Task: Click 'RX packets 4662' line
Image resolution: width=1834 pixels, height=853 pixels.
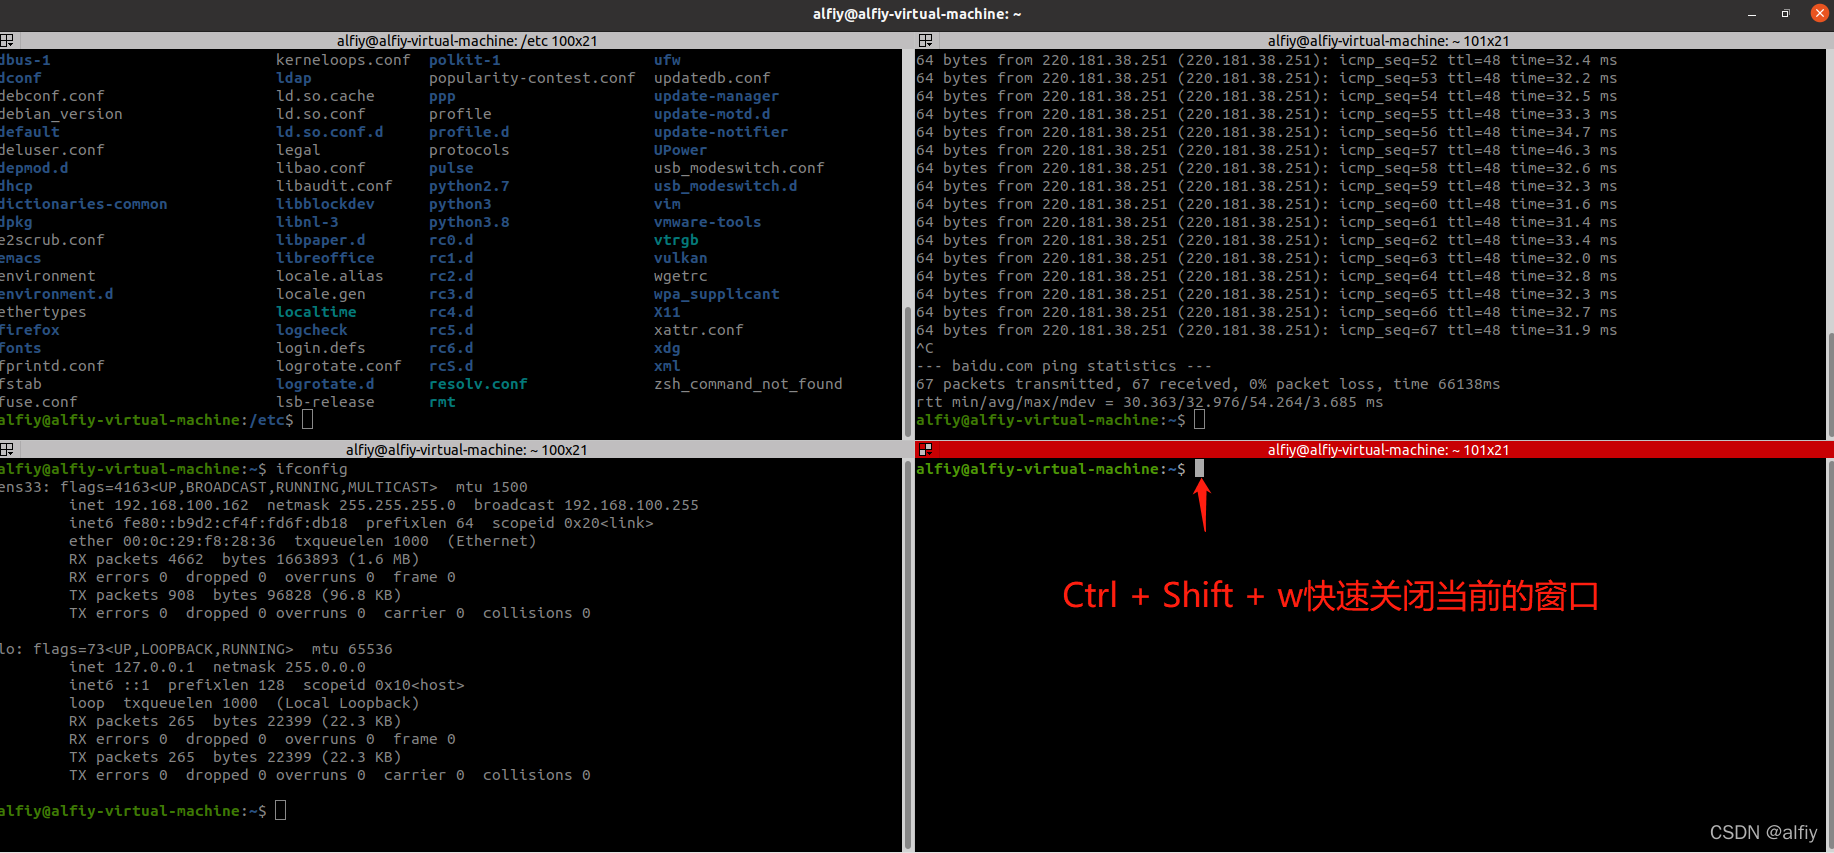Action: pyautogui.click(x=244, y=559)
